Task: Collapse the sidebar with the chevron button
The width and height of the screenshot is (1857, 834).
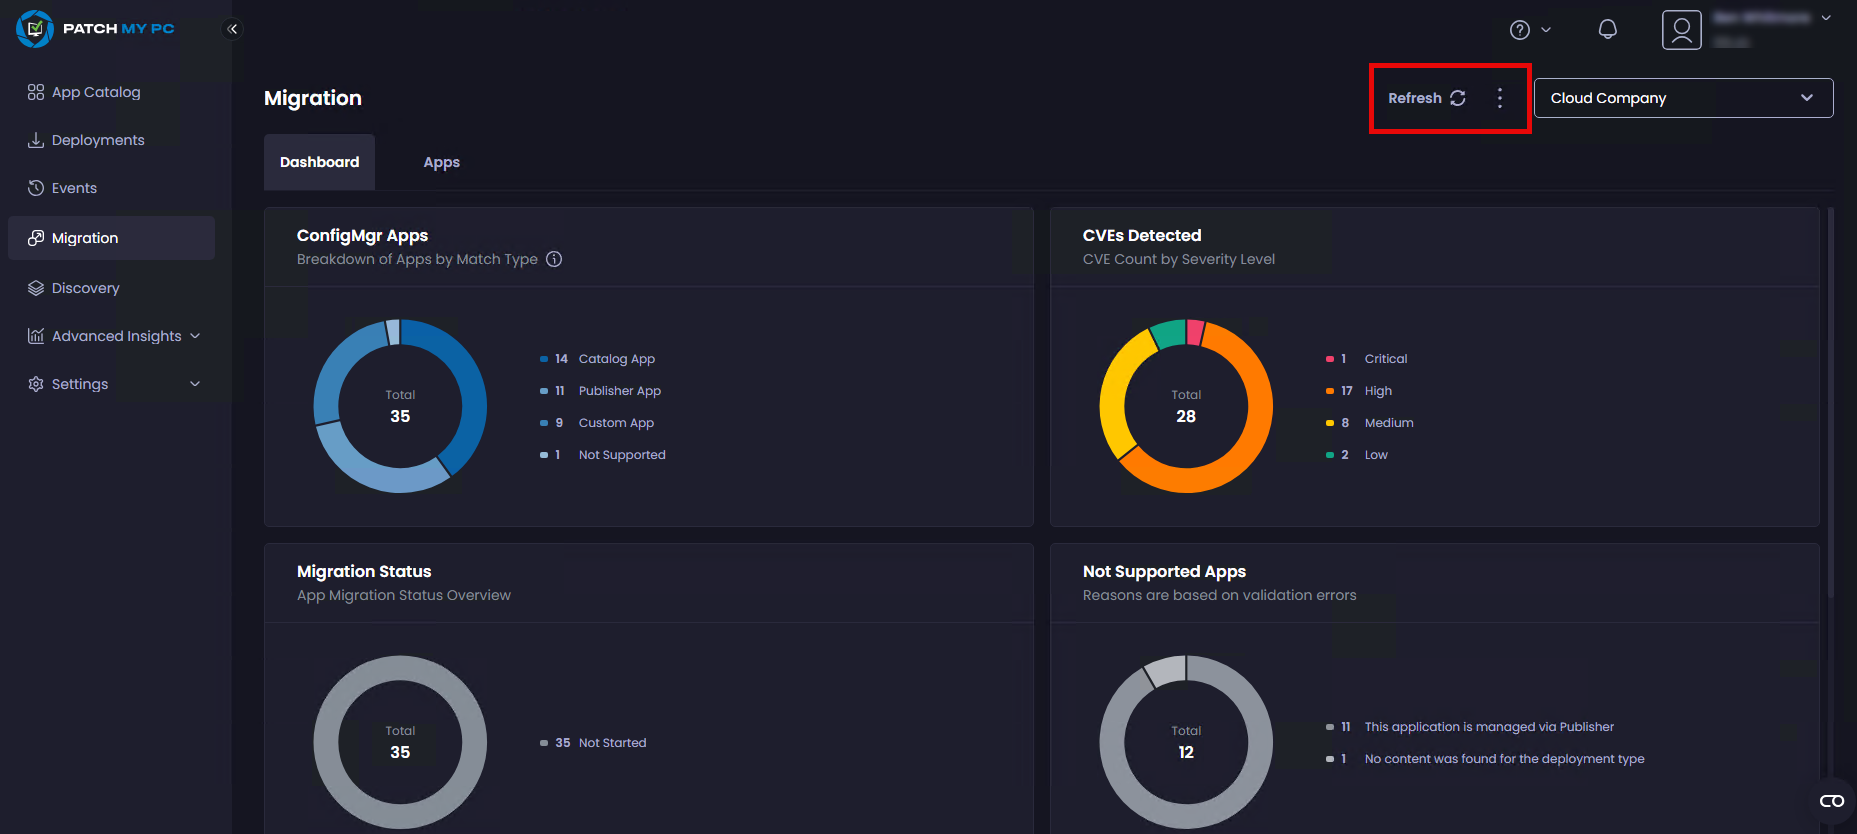Action: coord(232,29)
